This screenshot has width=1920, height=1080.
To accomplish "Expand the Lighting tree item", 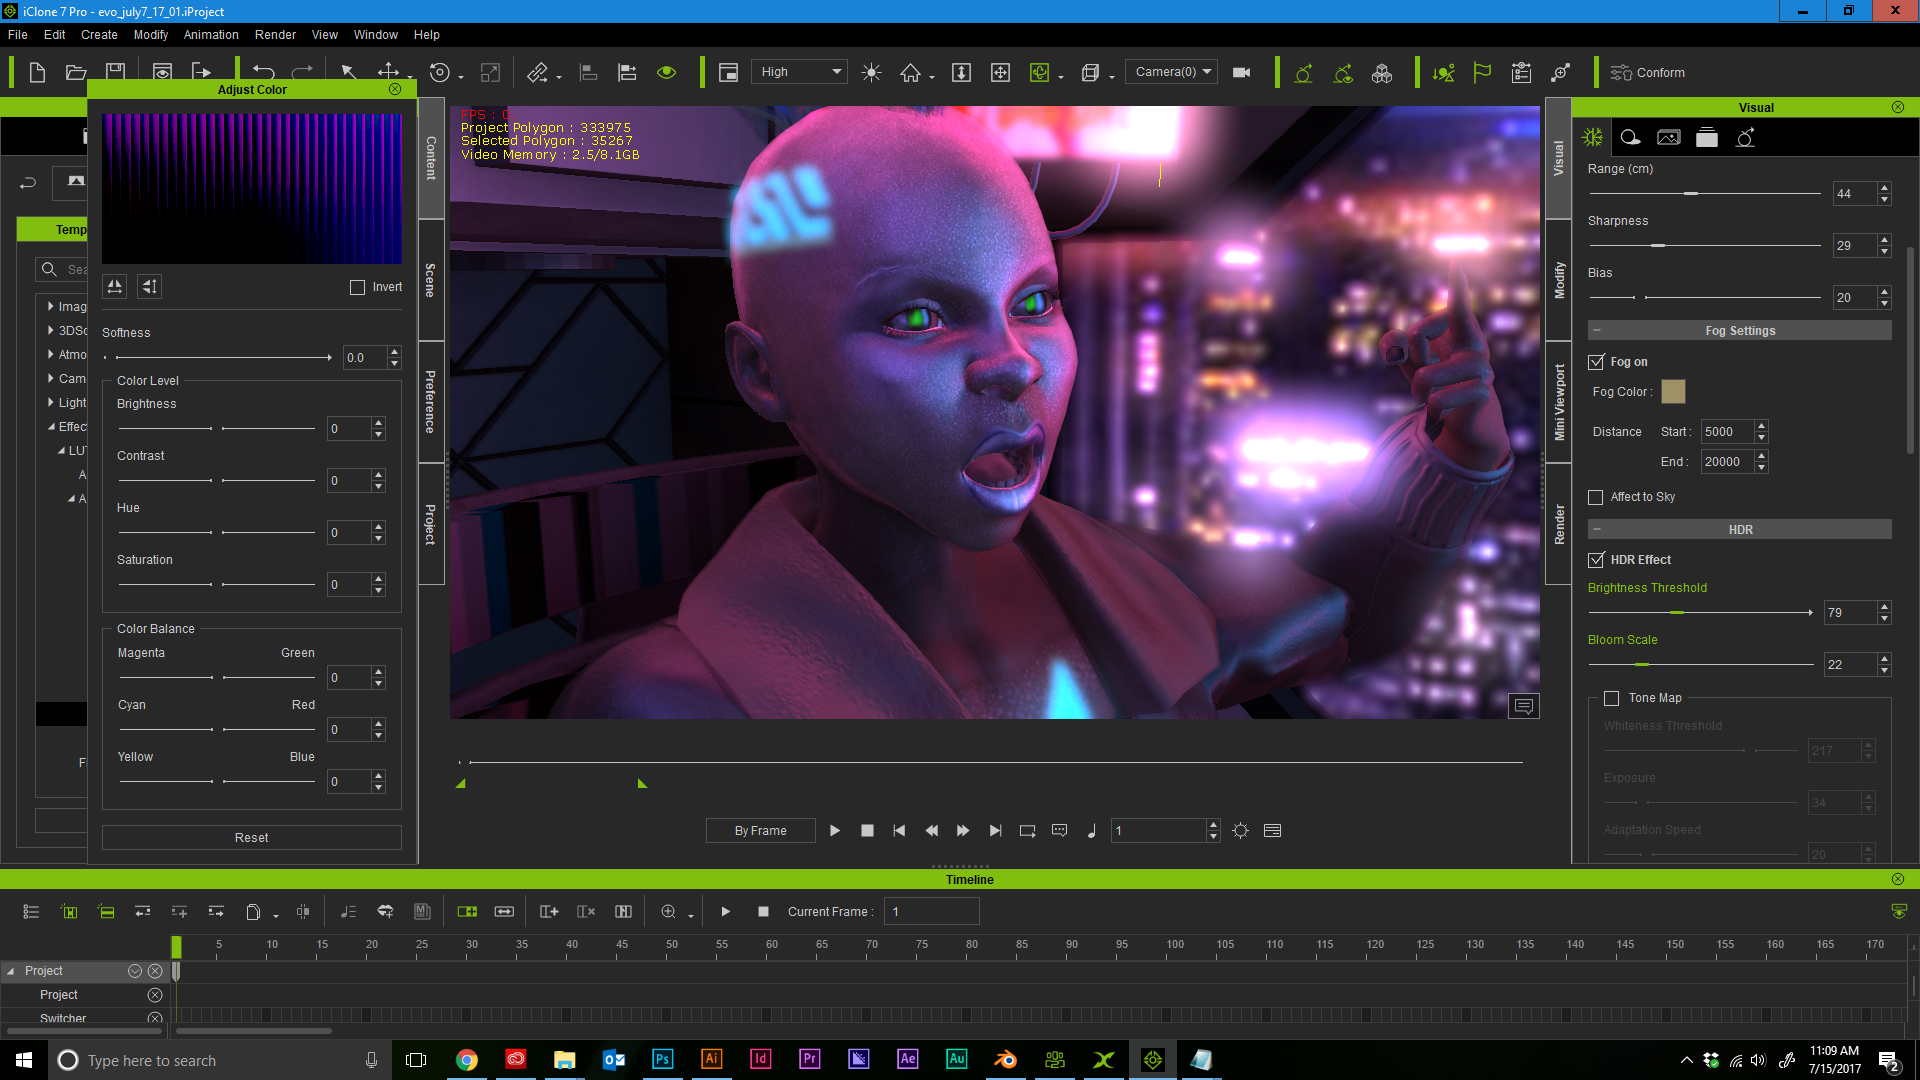I will 50,402.
